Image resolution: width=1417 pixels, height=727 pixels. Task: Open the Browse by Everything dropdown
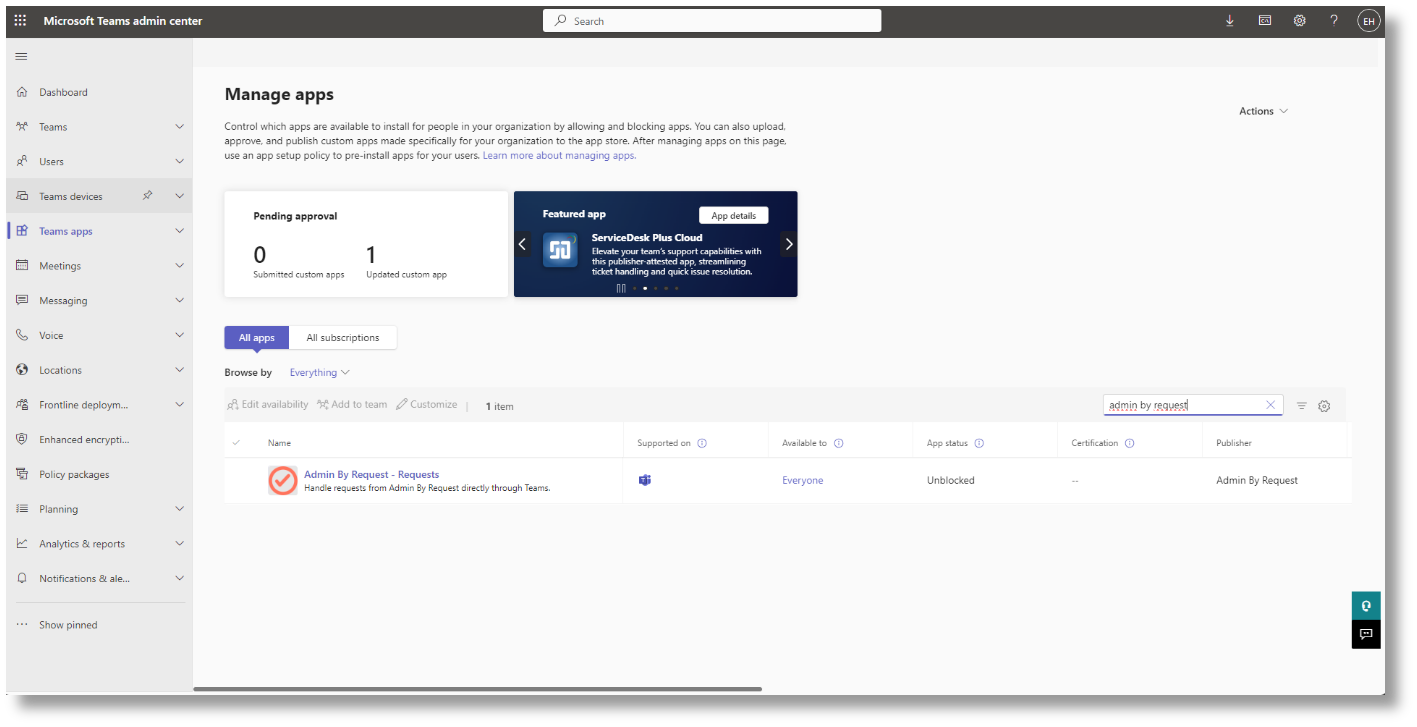tap(319, 372)
